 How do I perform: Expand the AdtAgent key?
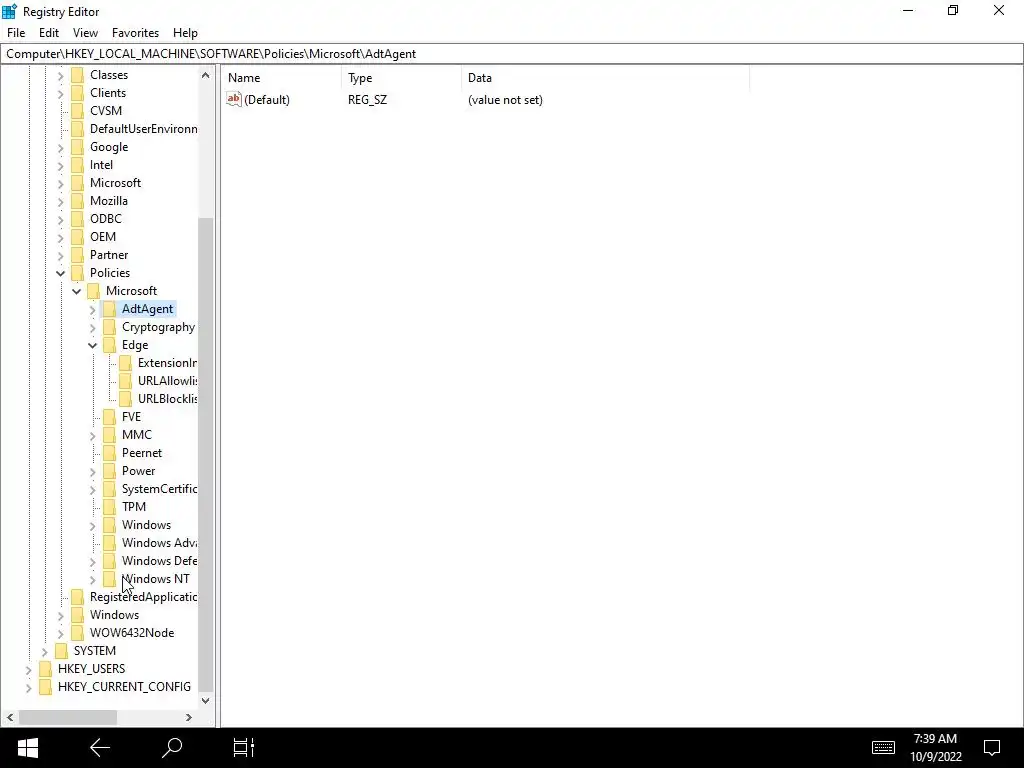tap(92, 310)
